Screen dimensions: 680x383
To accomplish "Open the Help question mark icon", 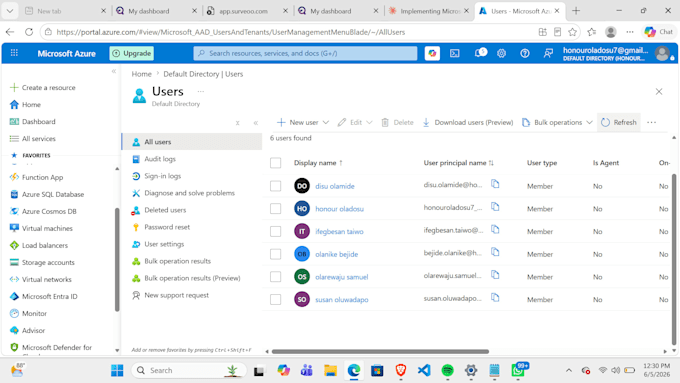I will click(525, 53).
